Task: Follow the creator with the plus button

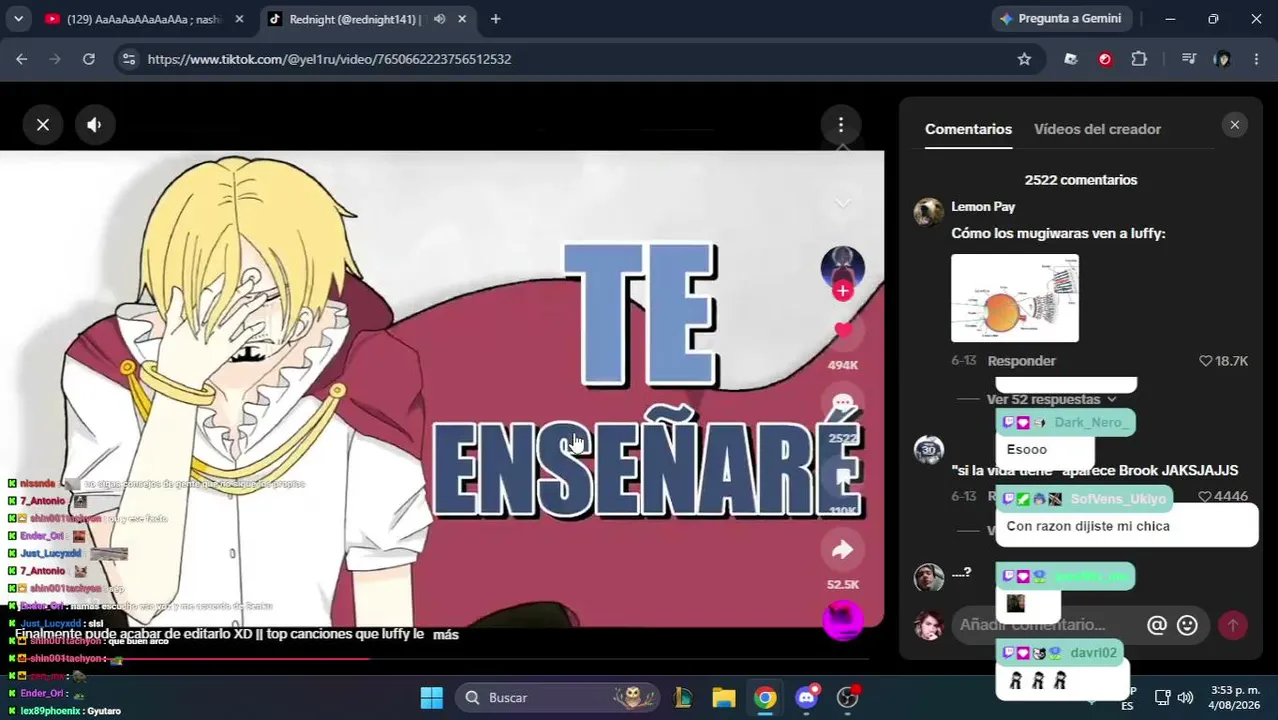Action: (843, 291)
